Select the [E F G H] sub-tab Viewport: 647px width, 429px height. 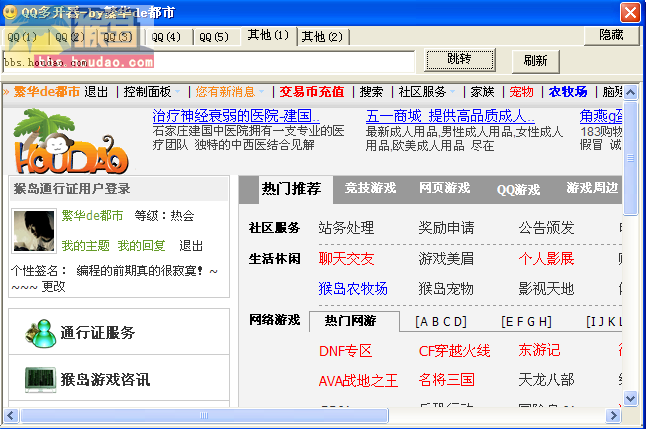click(x=527, y=321)
